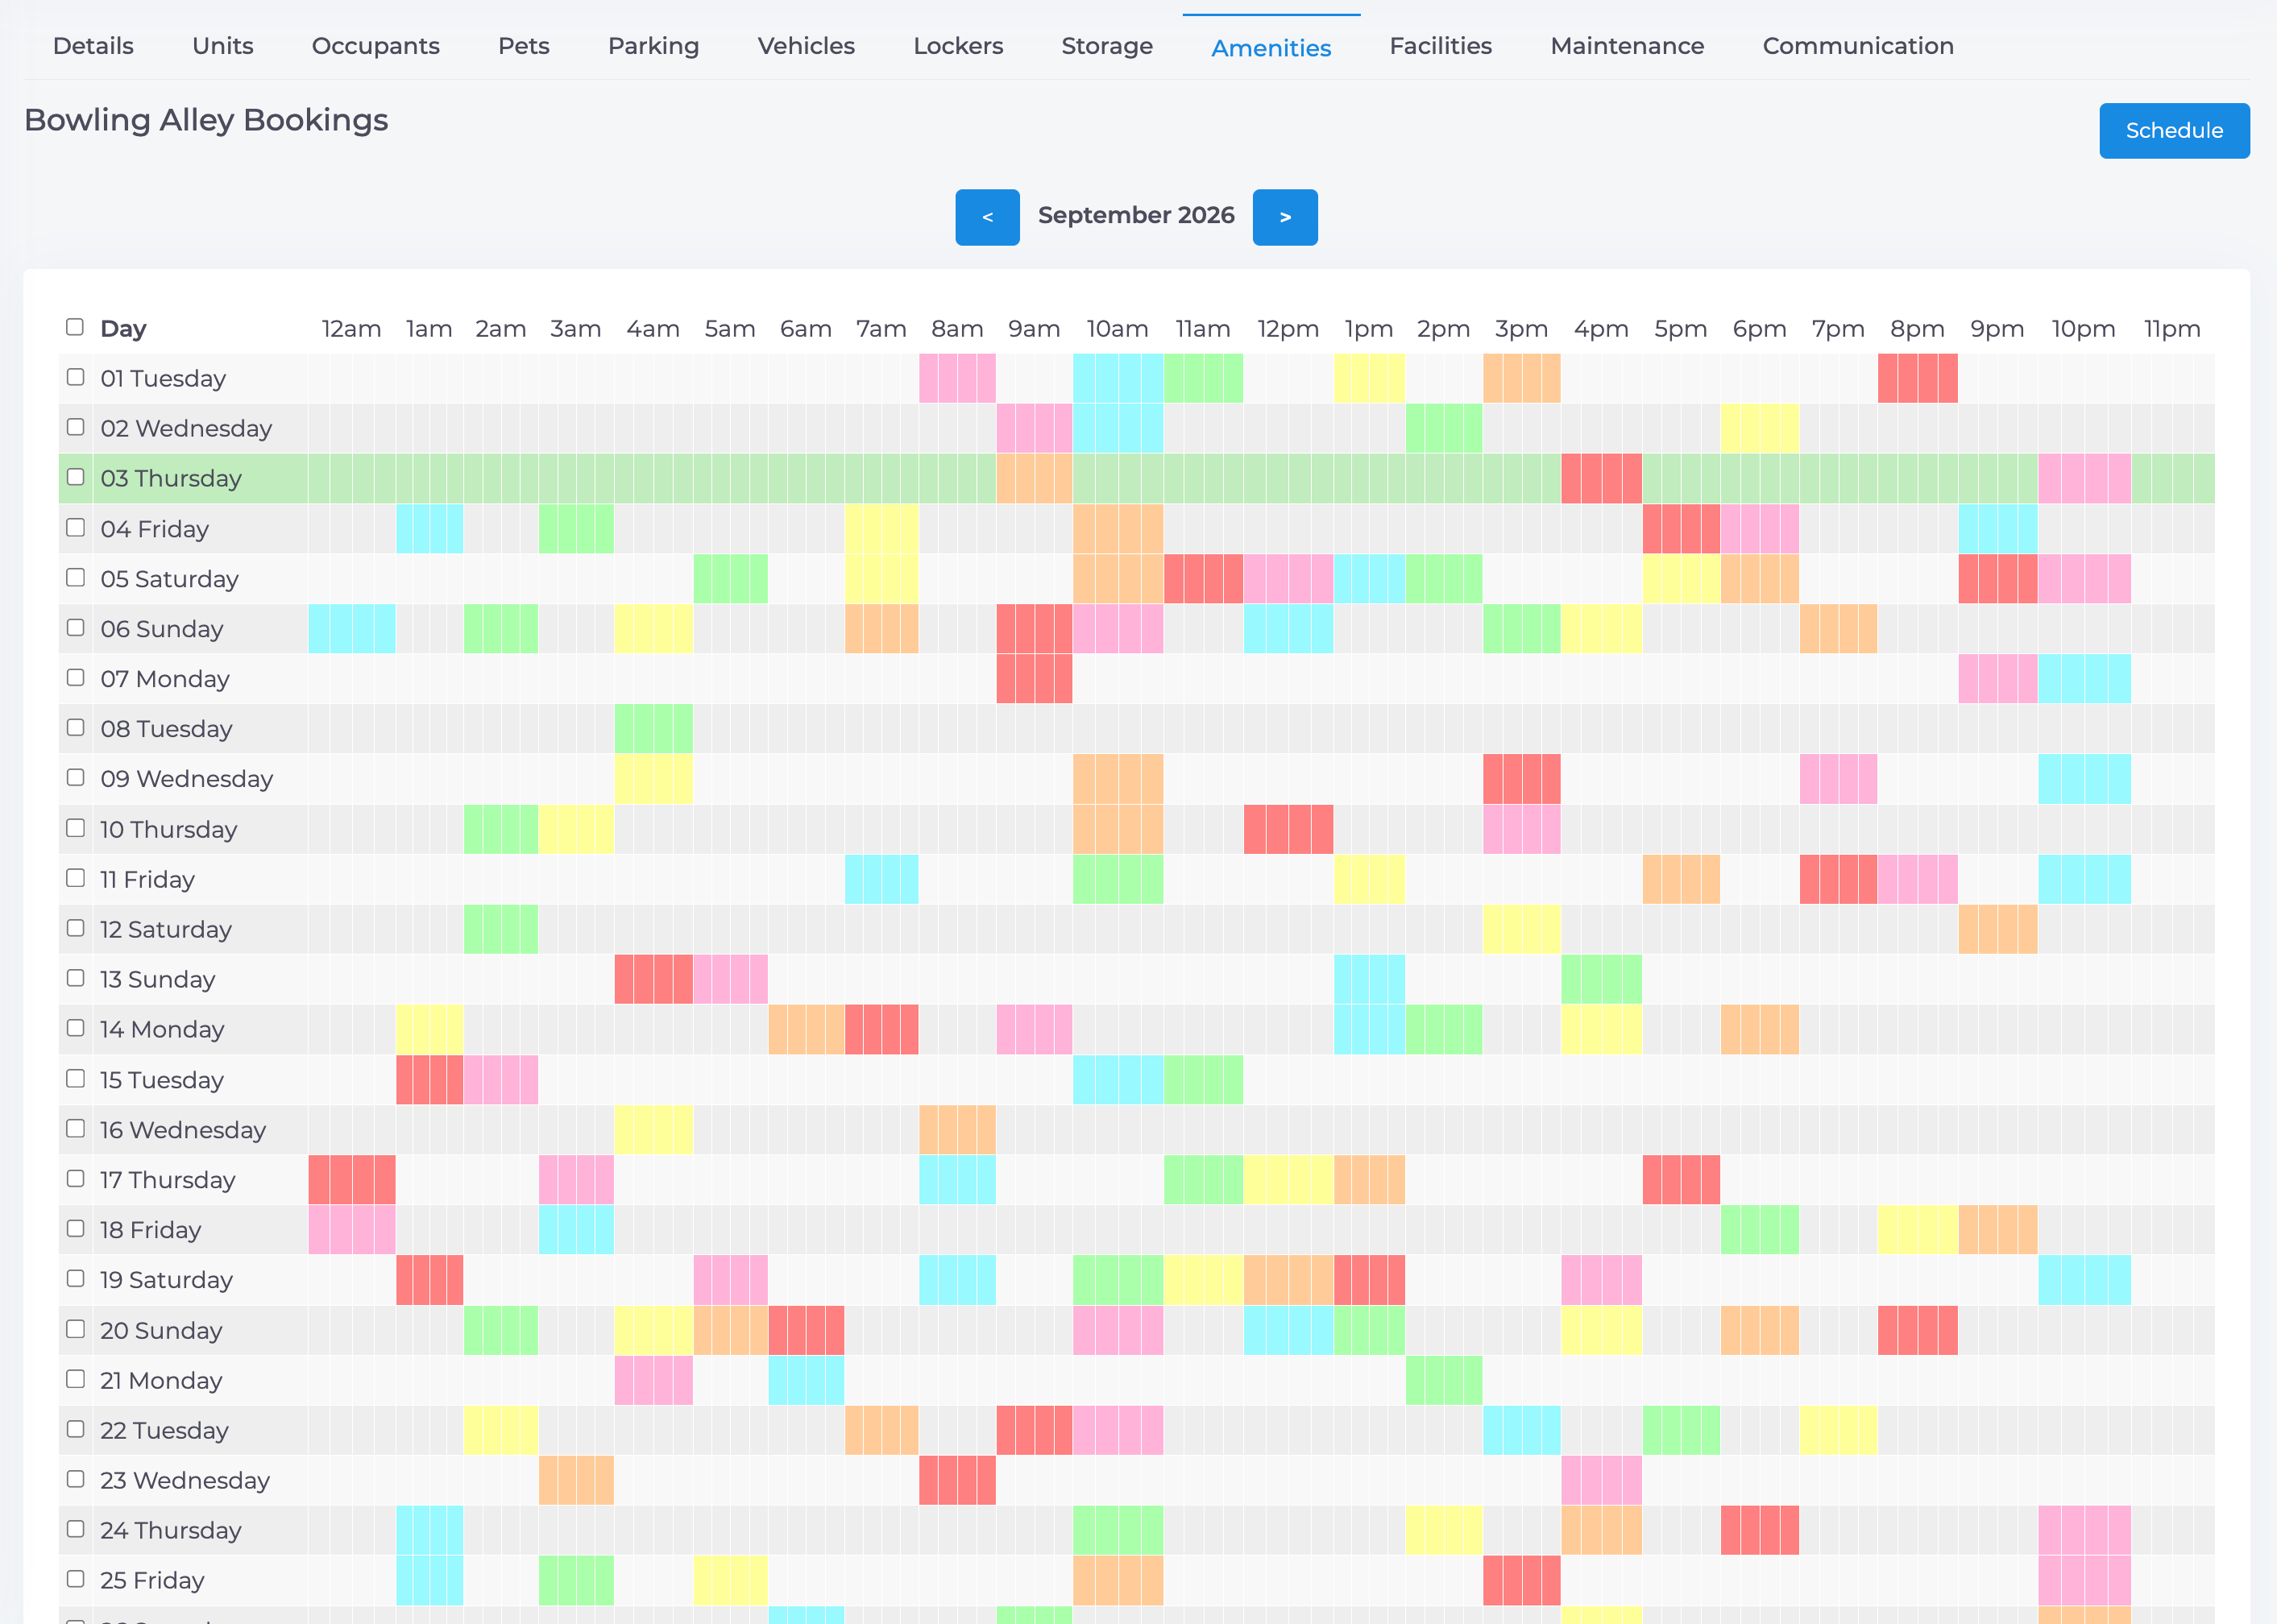Advance to the next month
The width and height of the screenshot is (2277, 1624).
pyautogui.click(x=1285, y=217)
